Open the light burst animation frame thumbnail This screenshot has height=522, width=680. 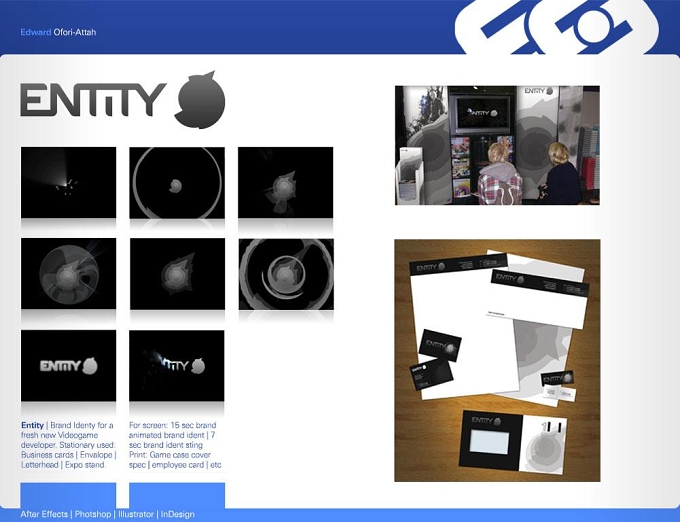[69, 183]
